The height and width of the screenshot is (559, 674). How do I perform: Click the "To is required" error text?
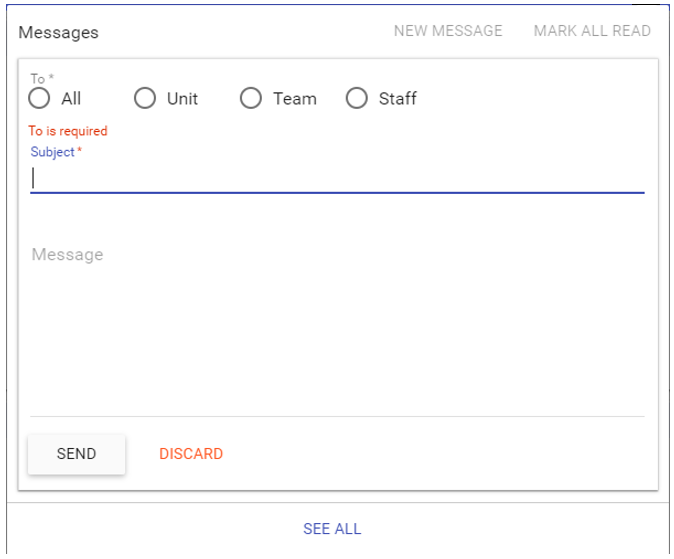(x=68, y=131)
